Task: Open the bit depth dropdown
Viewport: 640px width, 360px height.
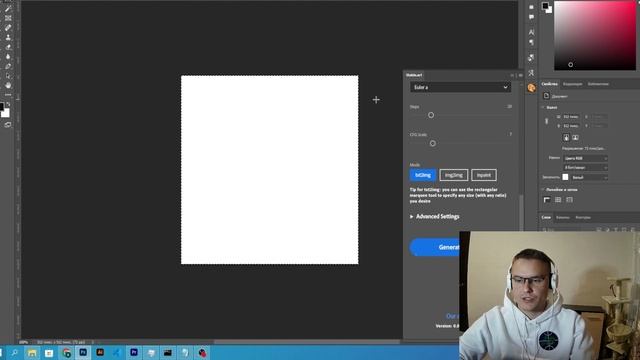Action: pos(585,168)
